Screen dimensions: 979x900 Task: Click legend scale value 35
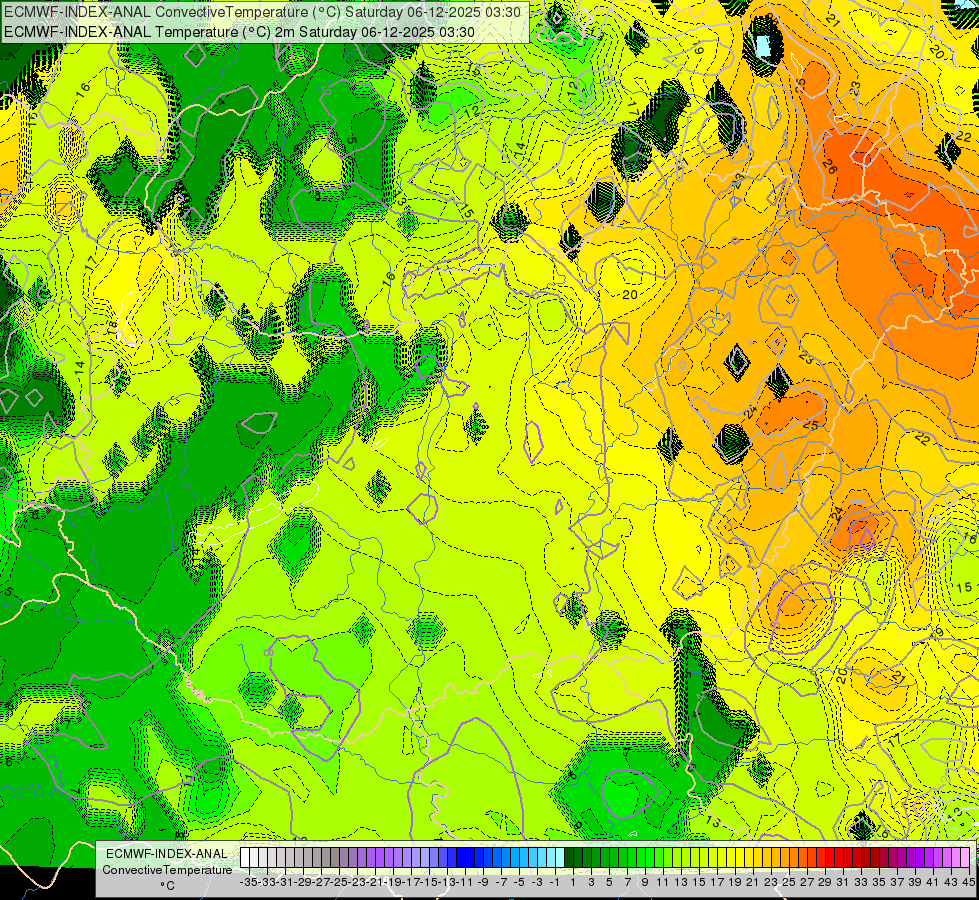point(879,882)
